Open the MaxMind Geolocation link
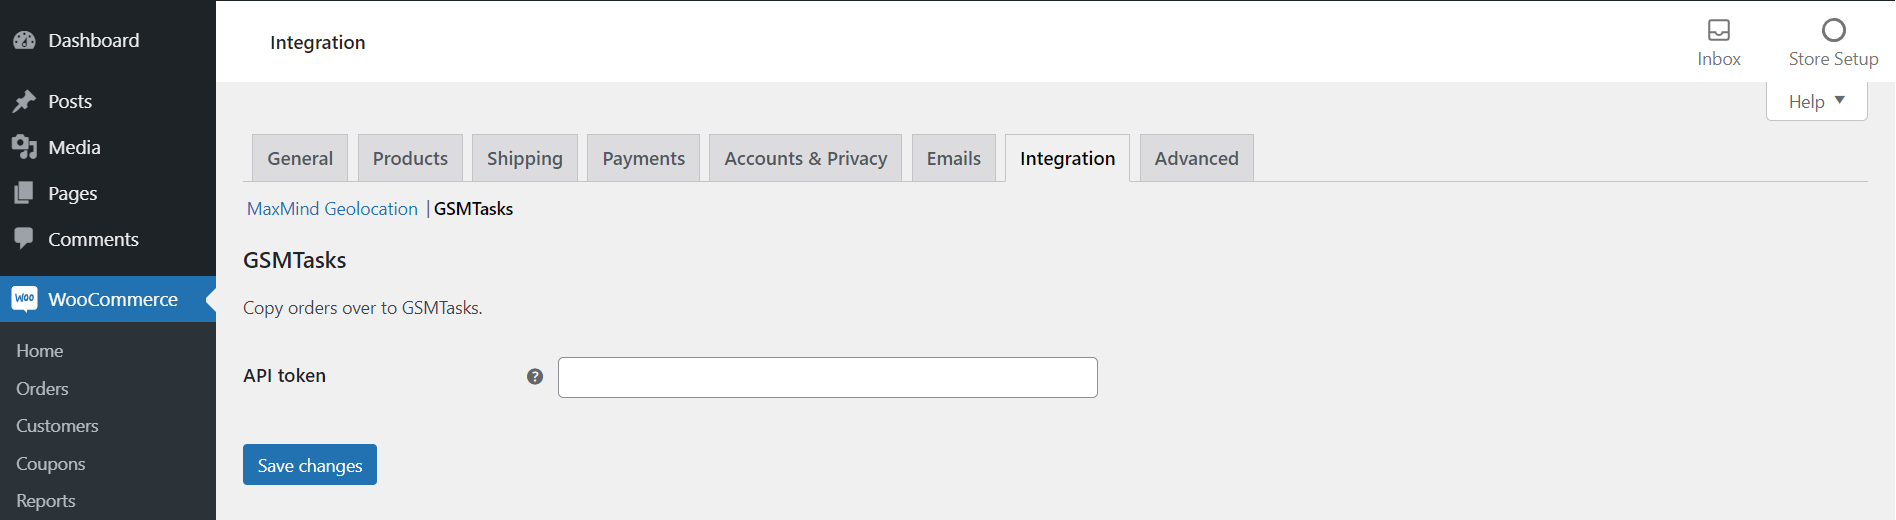 (x=332, y=209)
